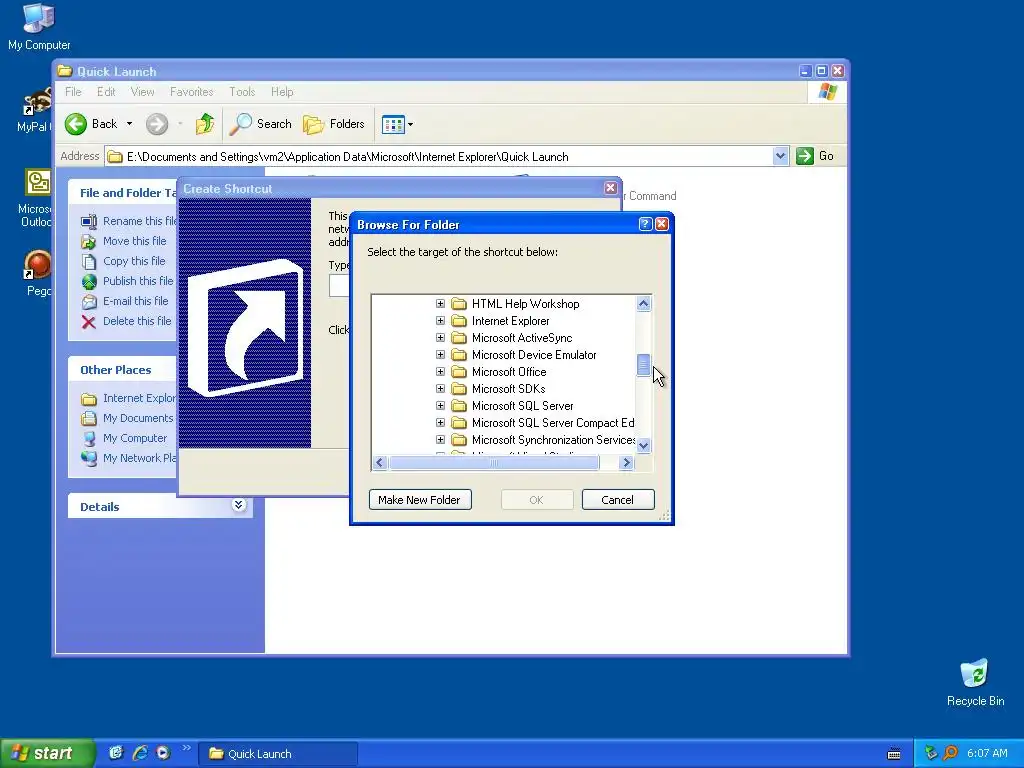
Task: Click the Copy this file link
Action: pos(134,261)
